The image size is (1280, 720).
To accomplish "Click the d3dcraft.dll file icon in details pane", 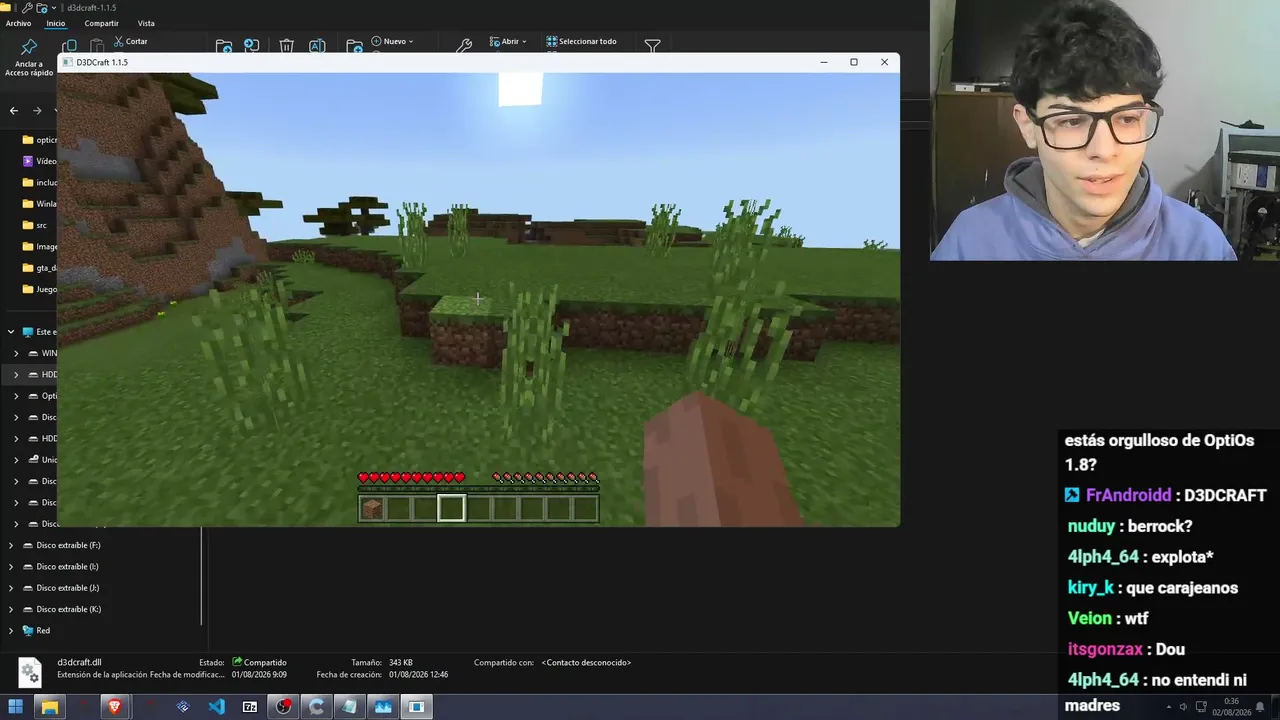I will click(30, 672).
